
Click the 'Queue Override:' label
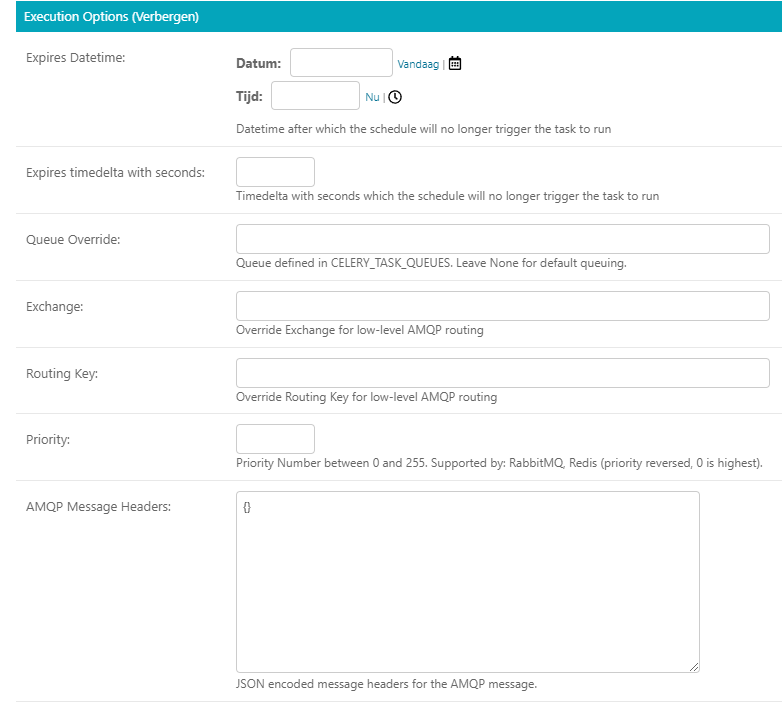click(72, 240)
